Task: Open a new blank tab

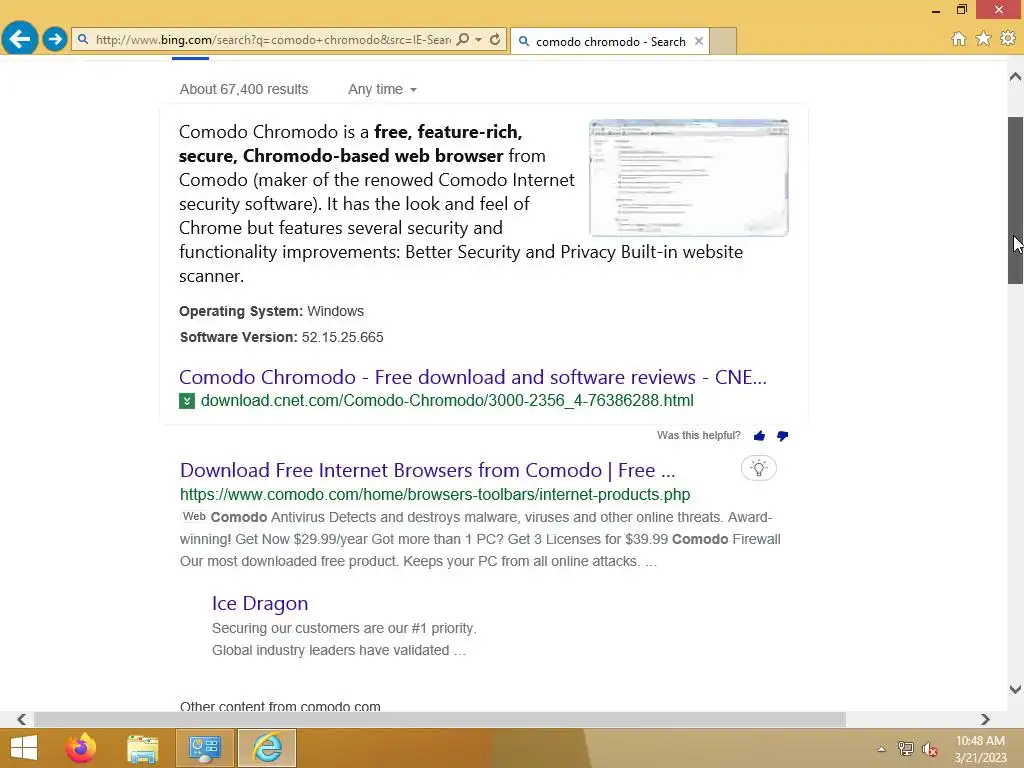Action: [x=722, y=41]
